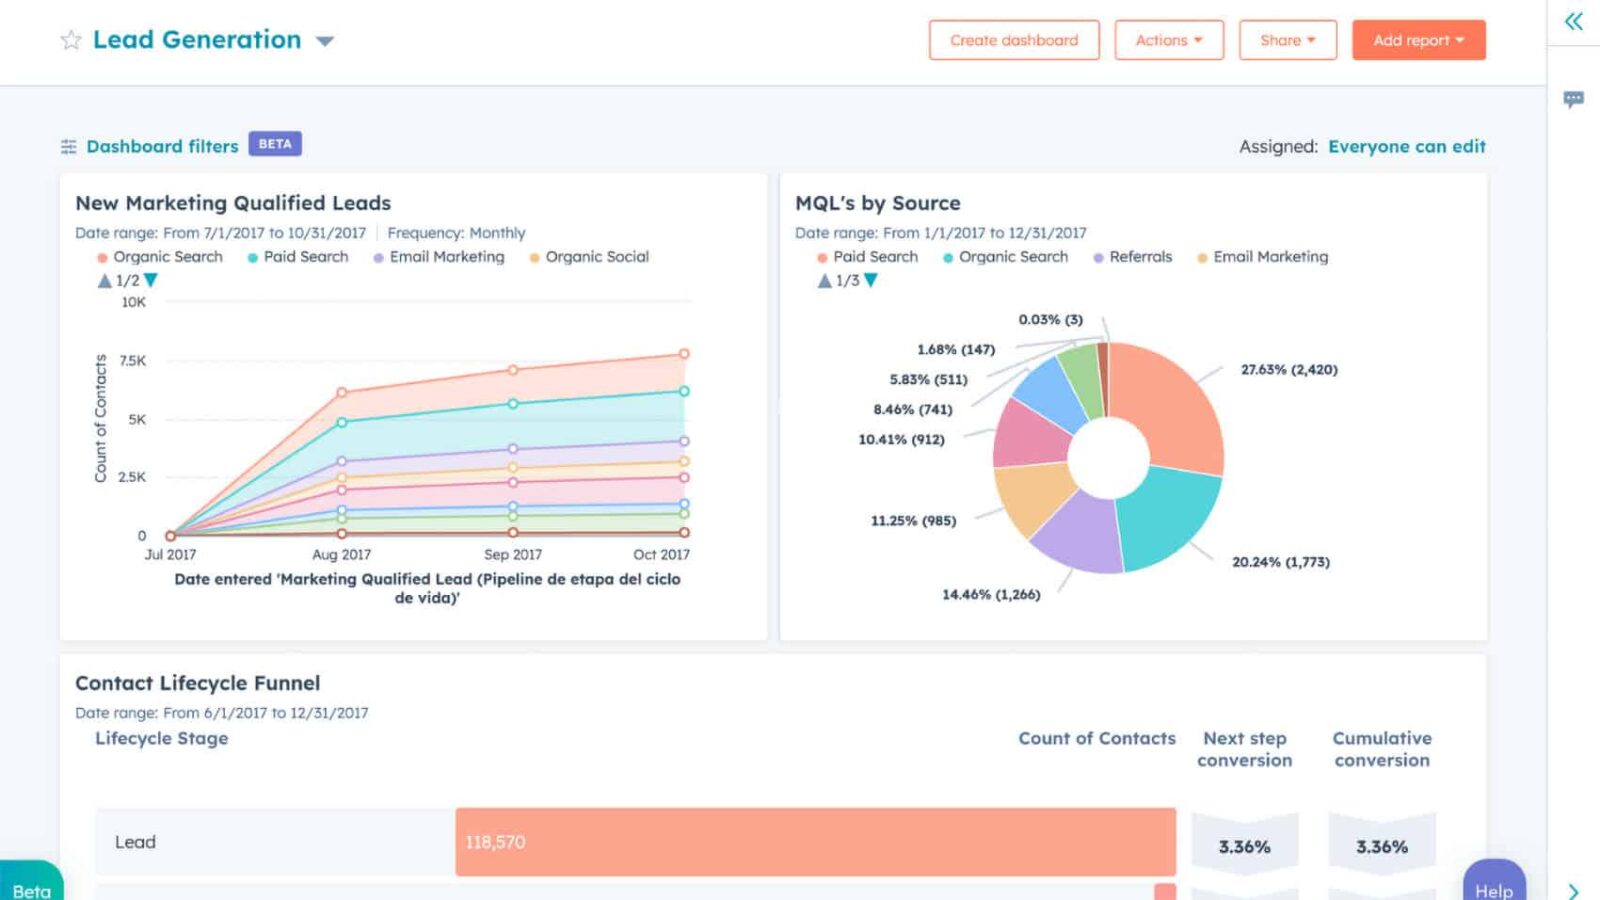Click the Next step conversion column header
This screenshot has height=900, width=1600.
[1245, 749]
